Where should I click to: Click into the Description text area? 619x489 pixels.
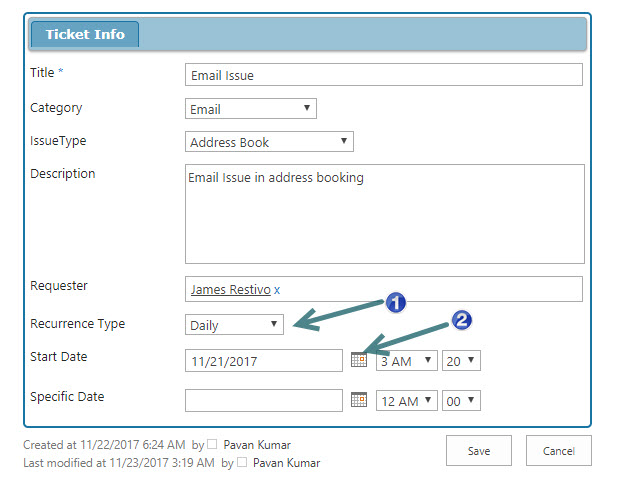point(384,214)
